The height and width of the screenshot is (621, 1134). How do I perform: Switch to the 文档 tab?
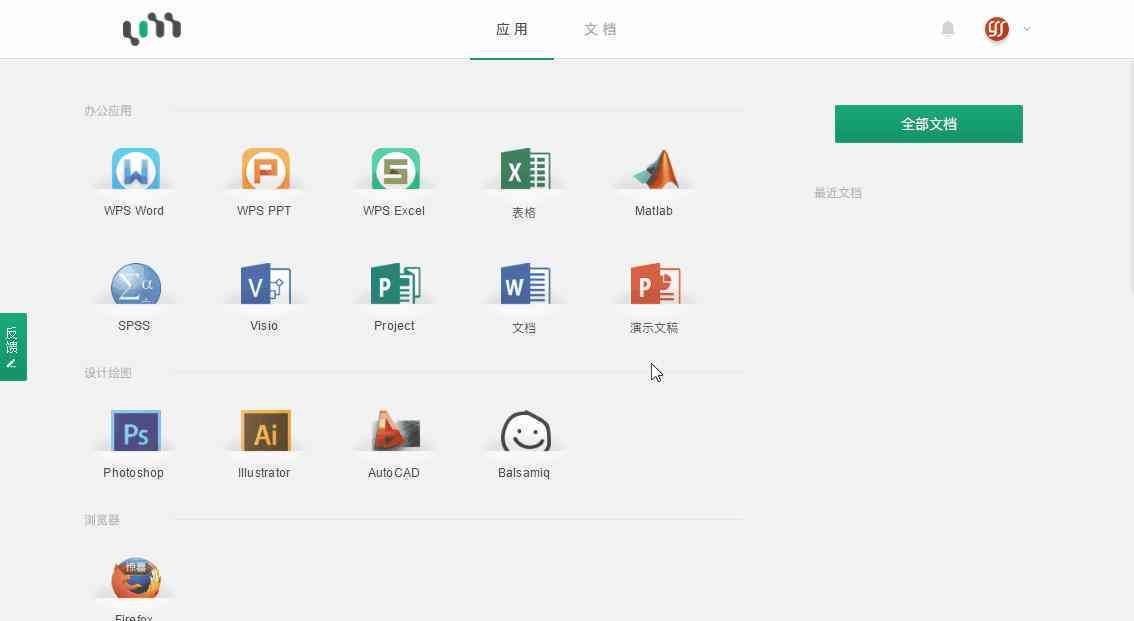600,30
